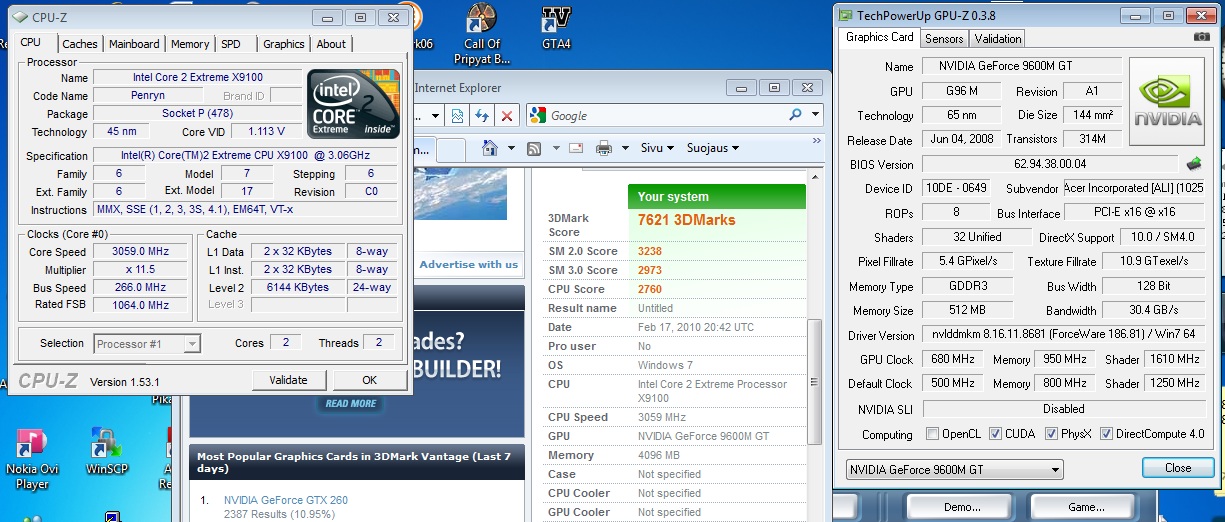Open the Call Of Pripyat desktop shortcut
Viewport: 1225px width, 522px height.
coord(483,34)
